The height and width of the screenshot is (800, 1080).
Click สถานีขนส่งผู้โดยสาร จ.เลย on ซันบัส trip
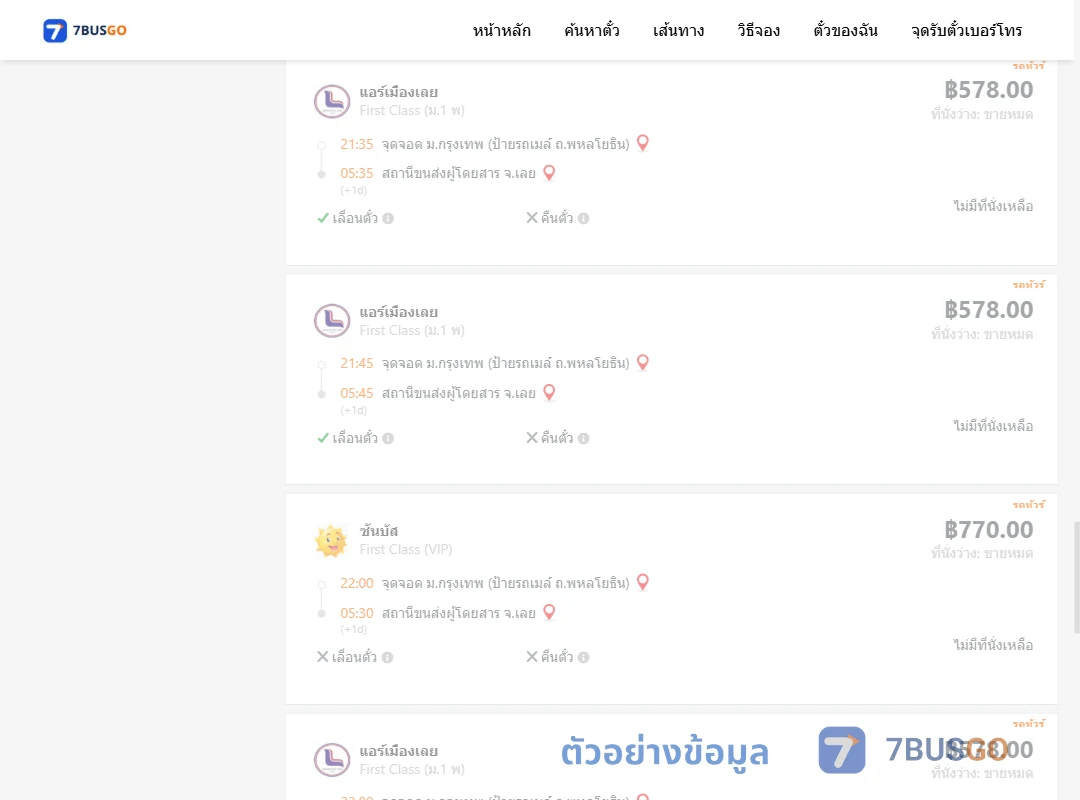point(459,613)
